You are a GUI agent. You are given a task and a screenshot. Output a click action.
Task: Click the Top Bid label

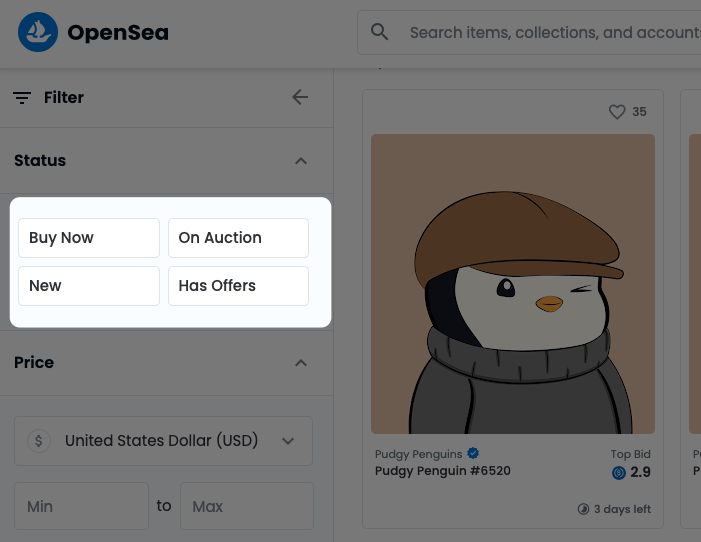coord(630,454)
